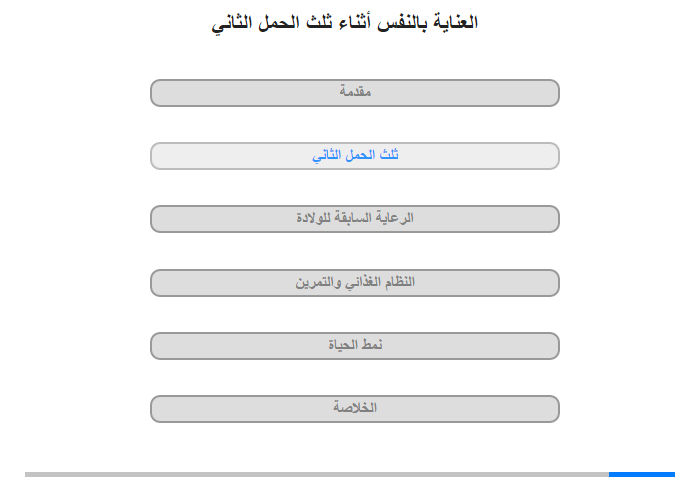The width and height of the screenshot is (700, 480).
Task: Click the label text النظام الغذائي والتمرين
Action: pyautogui.click(x=355, y=282)
